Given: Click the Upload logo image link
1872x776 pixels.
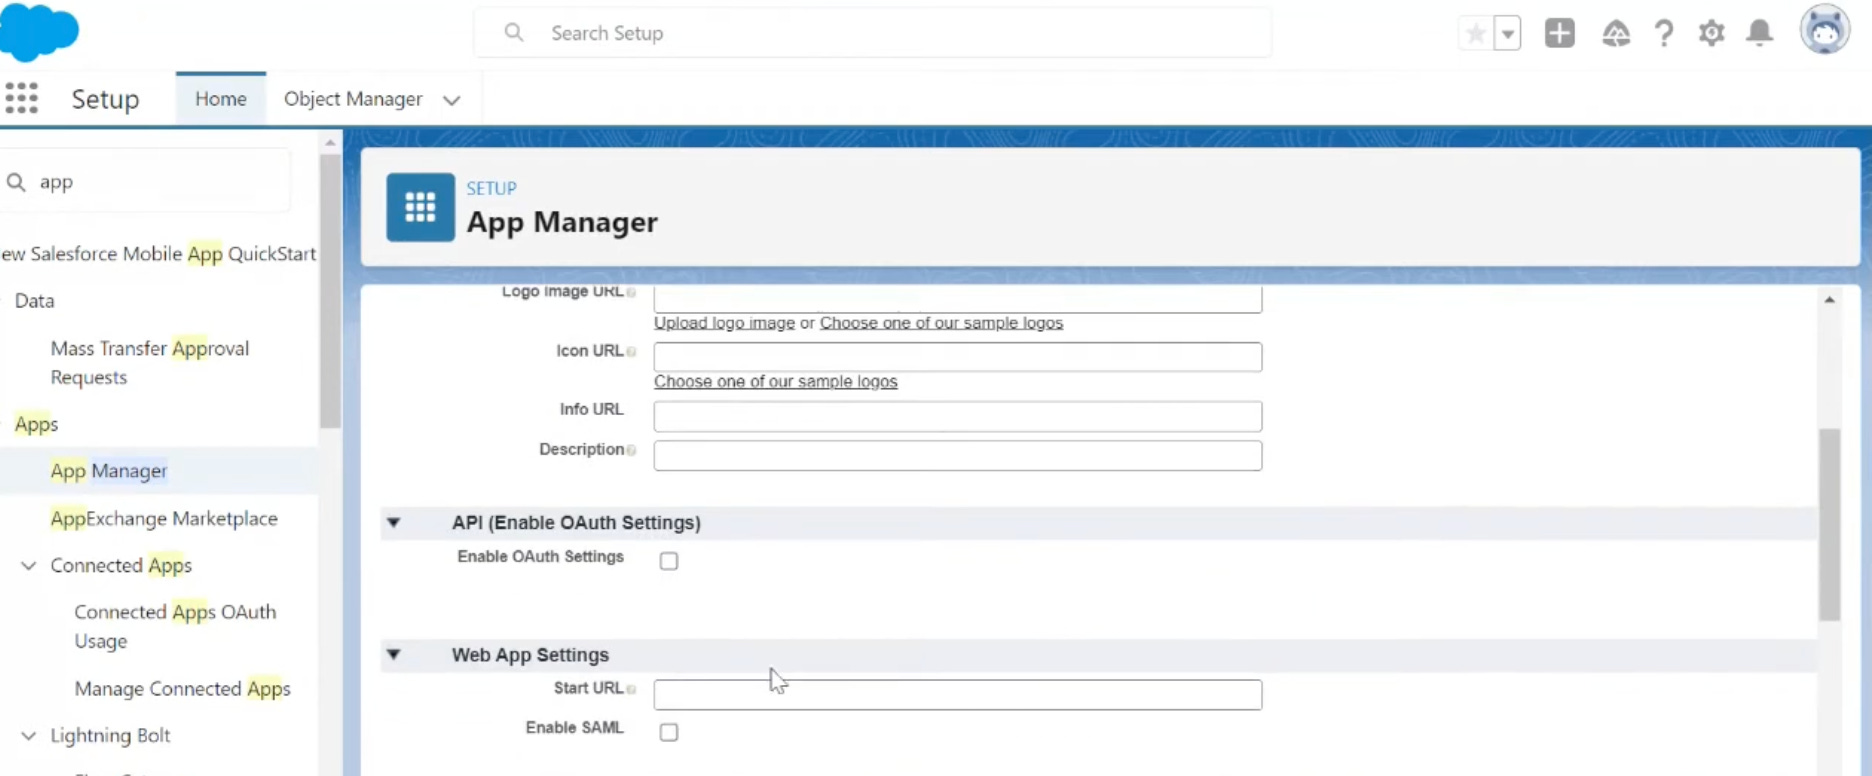Looking at the screenshot, I should pos(724,323).
